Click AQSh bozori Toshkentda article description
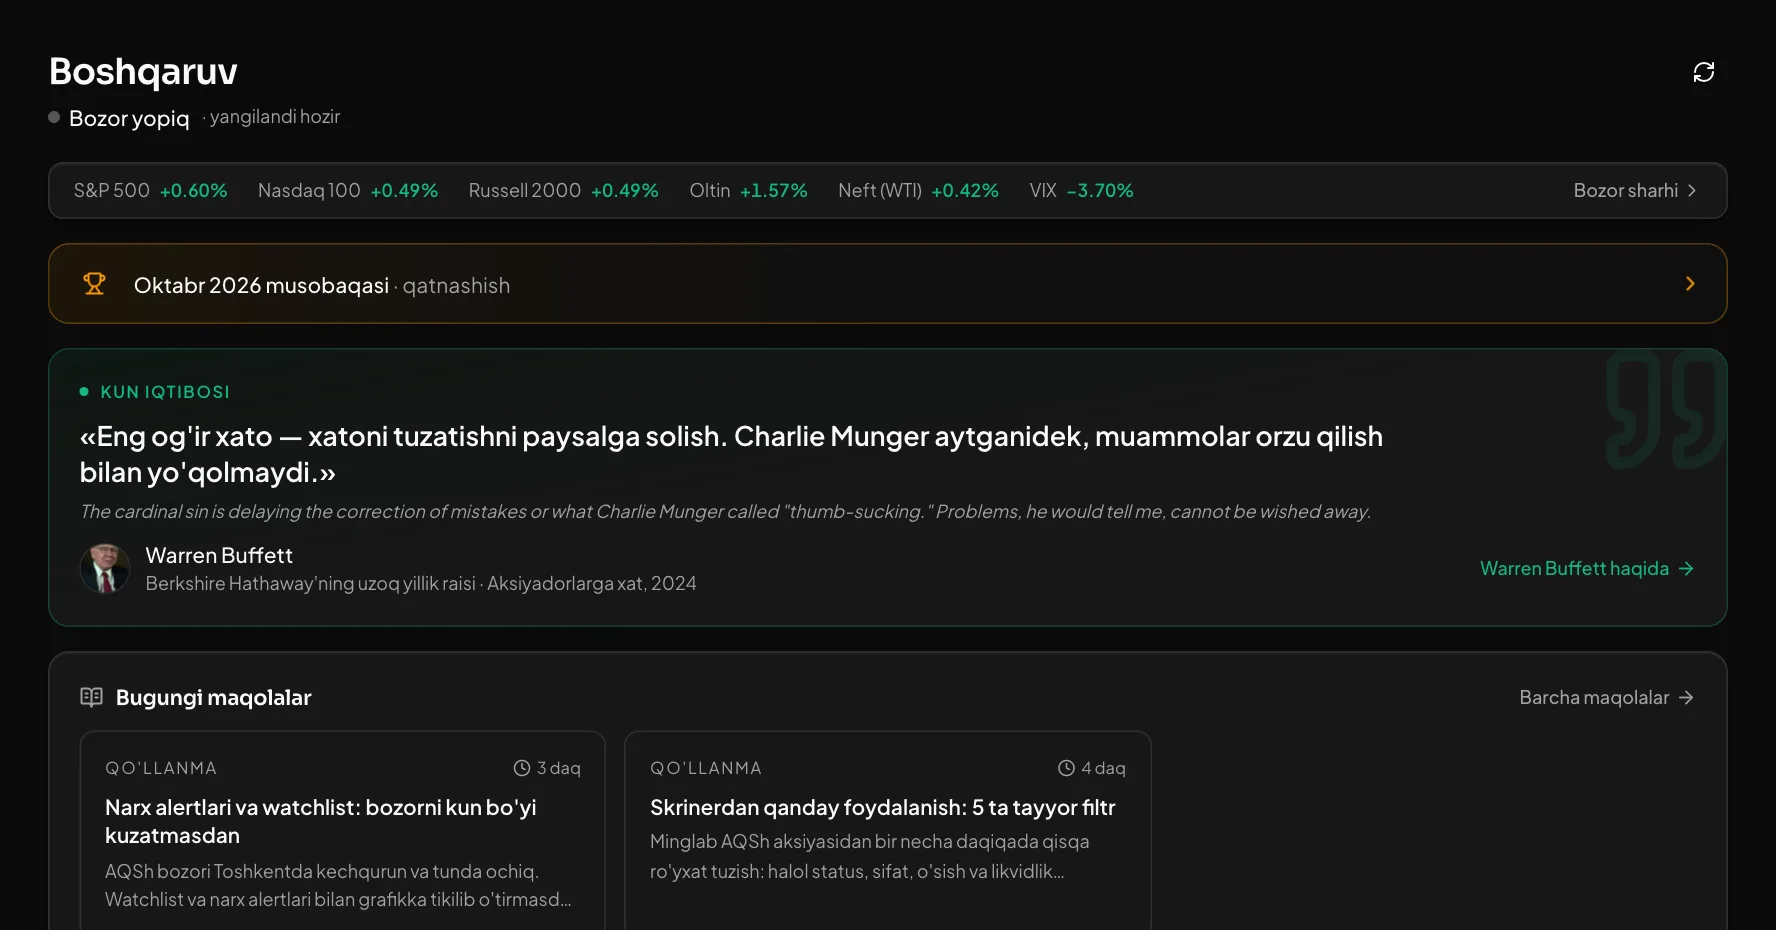Screen dimensions: 1776x930 338,885
